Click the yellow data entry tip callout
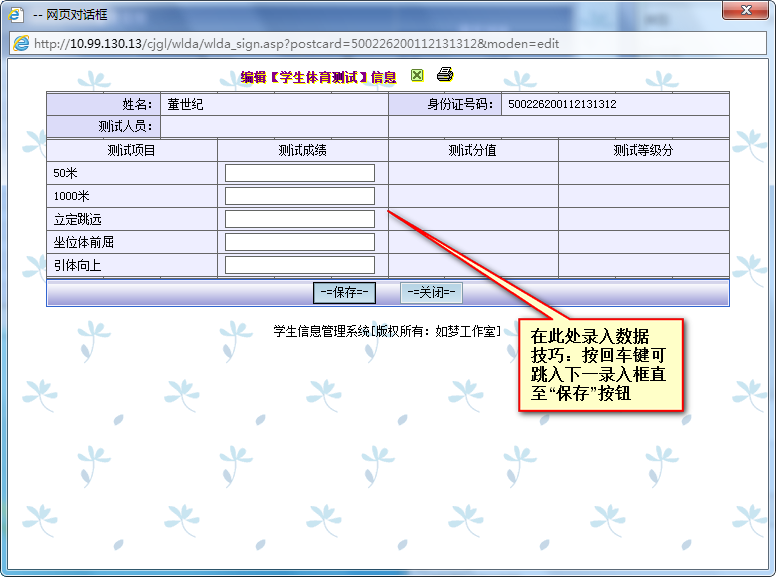 [600, 364]
